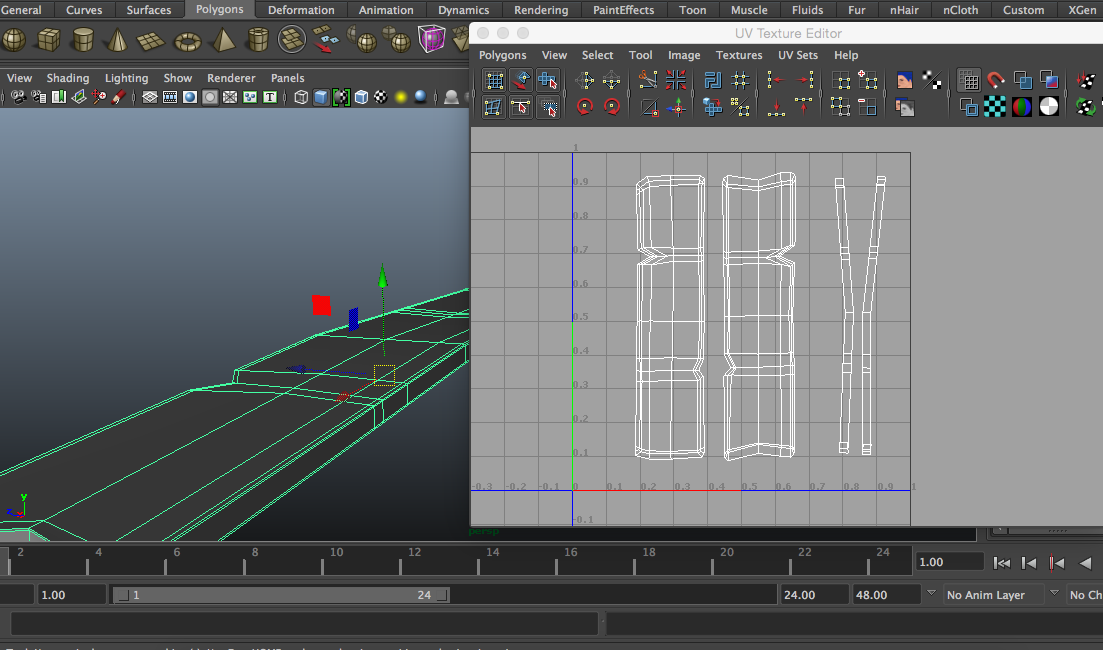Enable pixel snapping with the magnet icon
Image resolution: width=1103 pixels, height=650 pixels.
[994, 78]
